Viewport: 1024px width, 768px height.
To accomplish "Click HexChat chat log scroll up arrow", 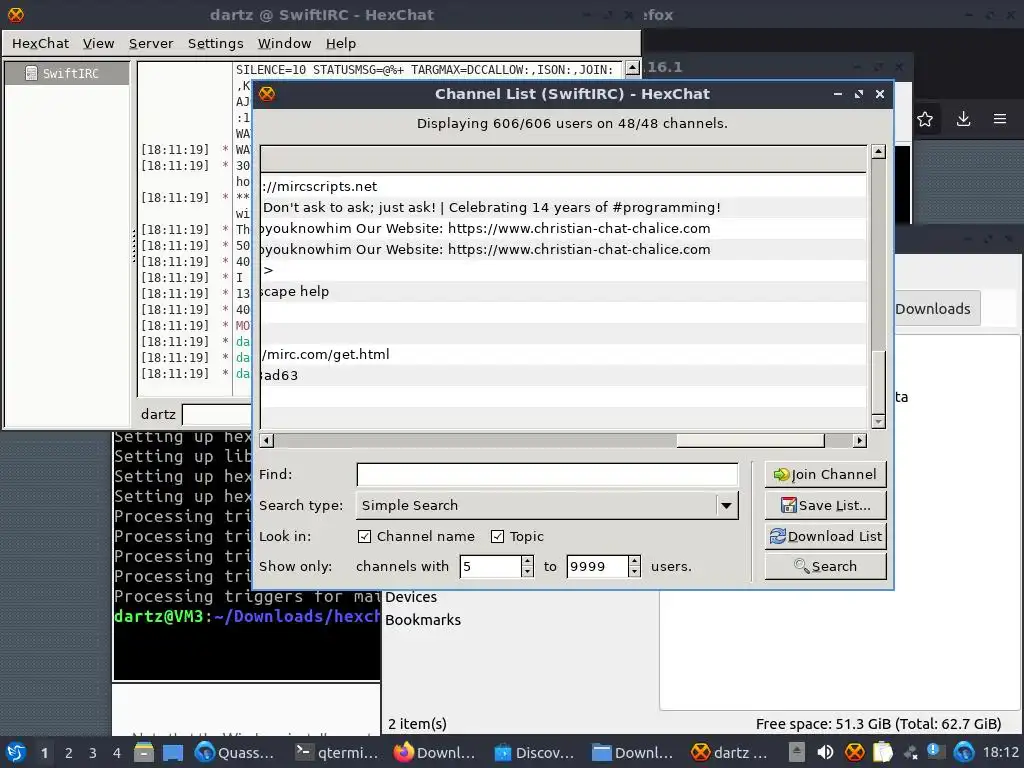I will (x=632, y=68).
